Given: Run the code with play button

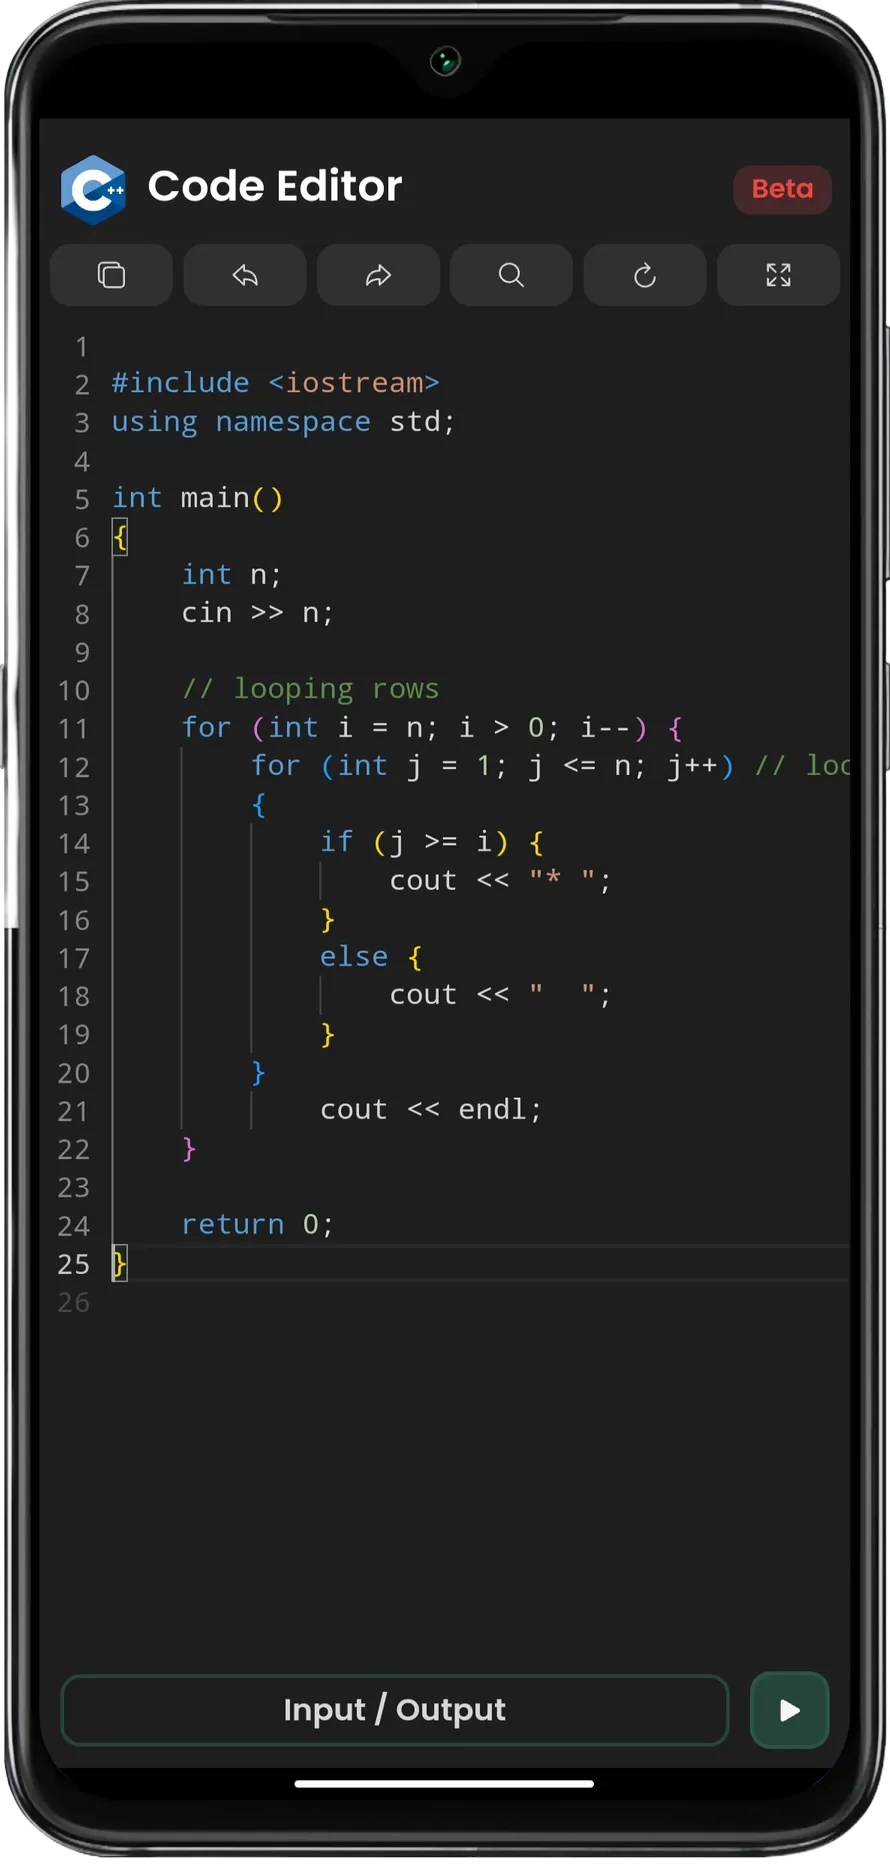Looking at the screenshot, I should [789, 1710].
